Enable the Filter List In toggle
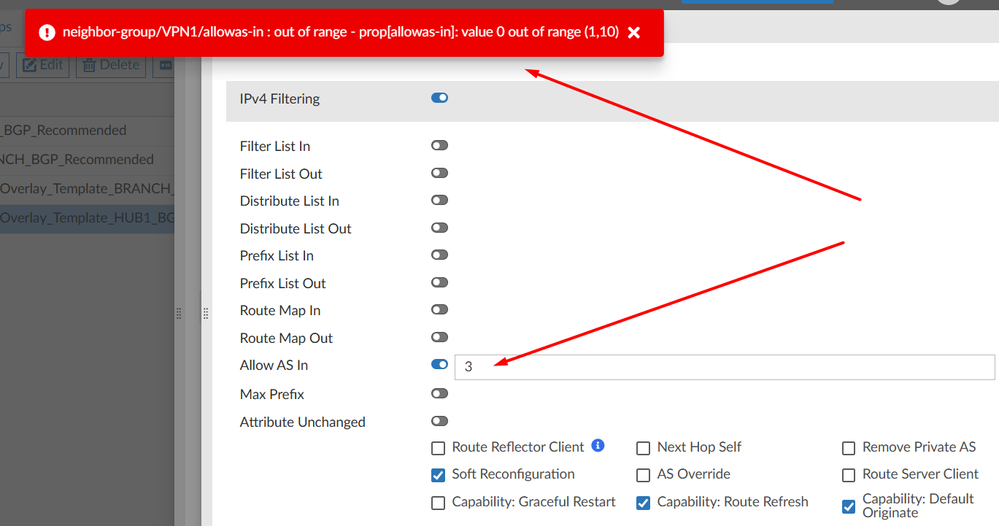Image resolution: width=999 pixels, height=526 pixels. 439,146
